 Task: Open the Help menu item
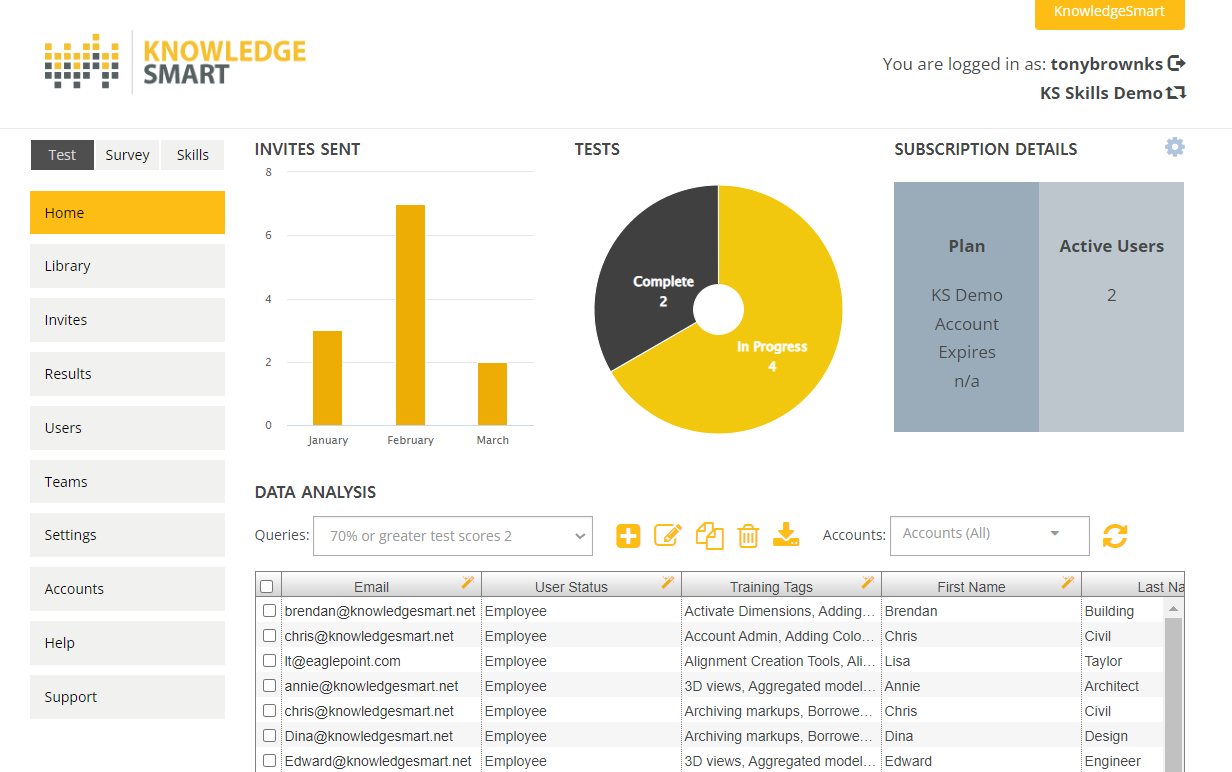(x=127, y=643)
